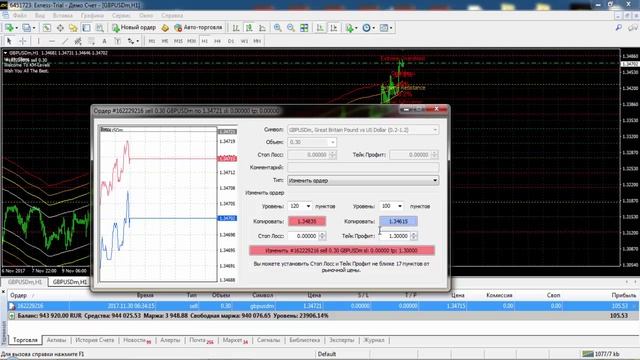640x360 pixels.
Task: Select the Fibonacci retracement tool
Action: (x=91, y=41)
